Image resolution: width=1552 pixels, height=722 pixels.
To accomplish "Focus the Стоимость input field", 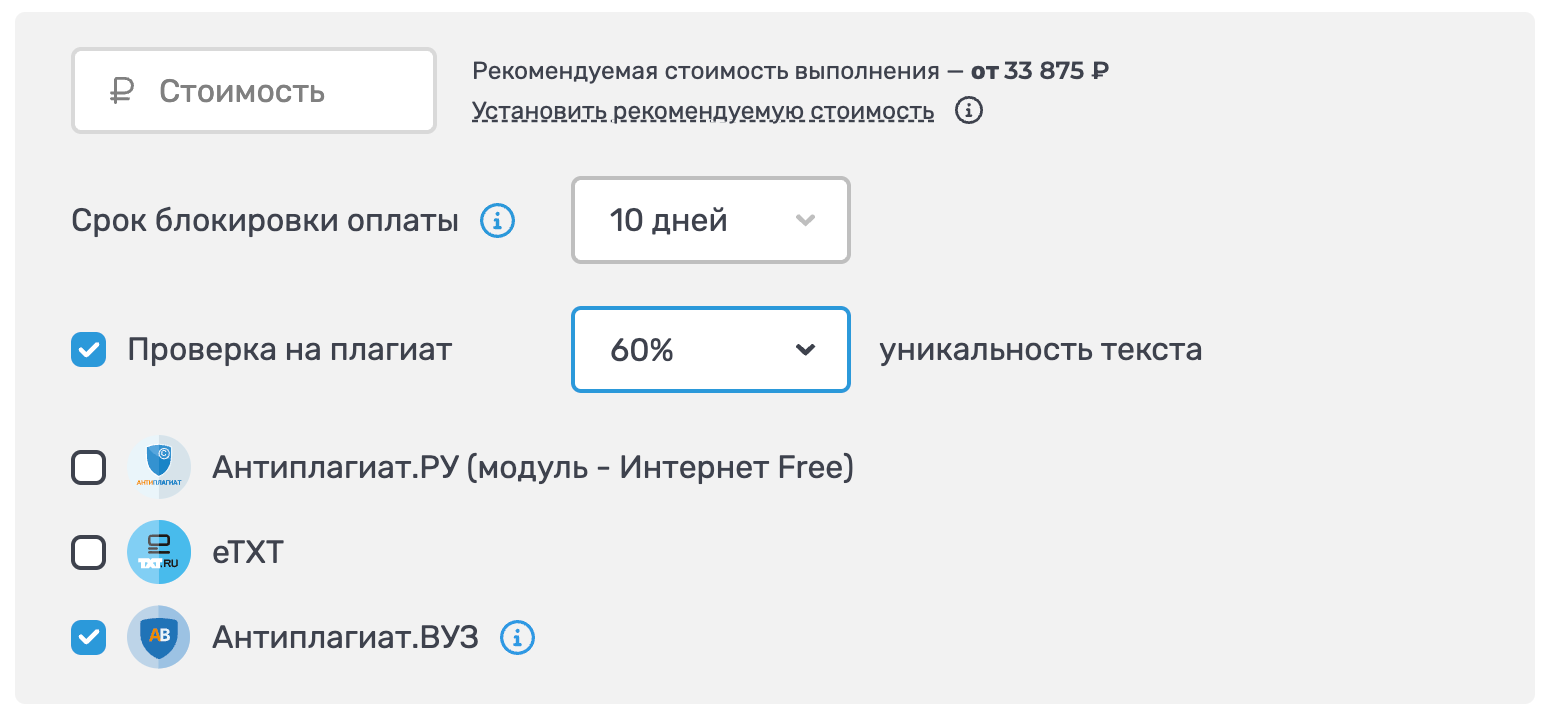I will pyautogui.click(x=254, y=91).
